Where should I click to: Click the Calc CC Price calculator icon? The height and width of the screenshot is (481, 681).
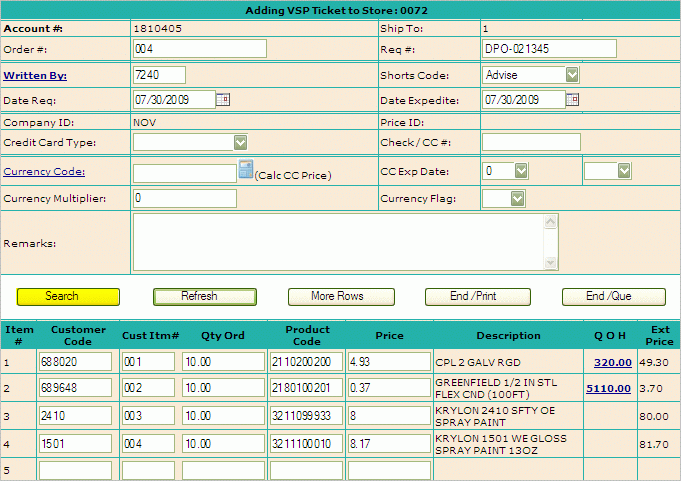tap(246, 171)
